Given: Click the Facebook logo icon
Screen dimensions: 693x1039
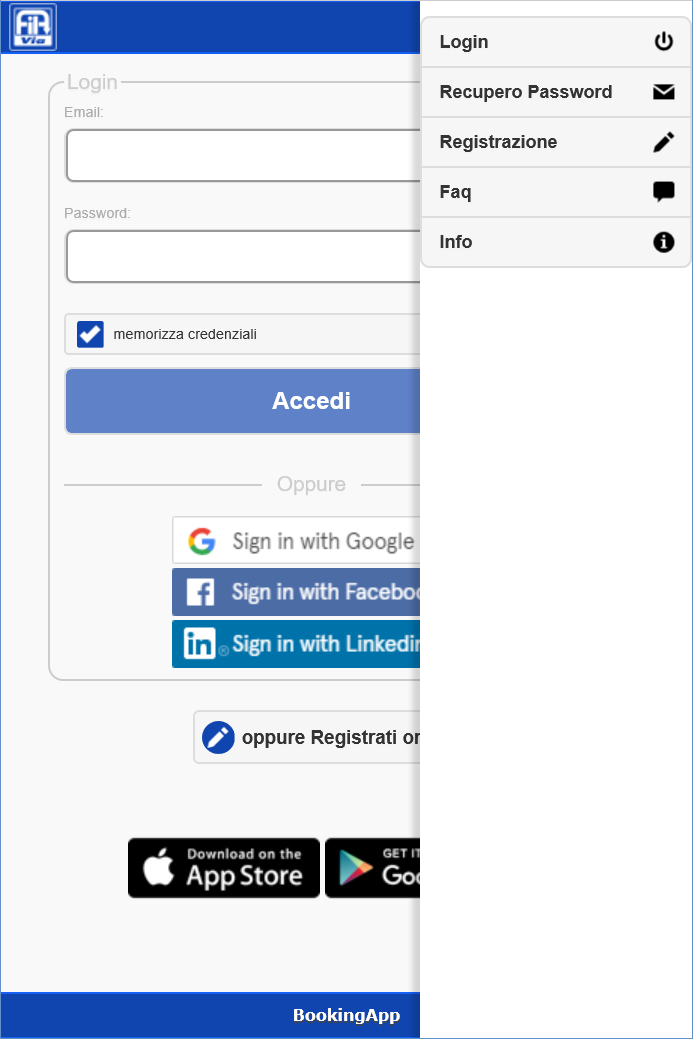Looking at the screenshot, I should (x=200, y=592).
